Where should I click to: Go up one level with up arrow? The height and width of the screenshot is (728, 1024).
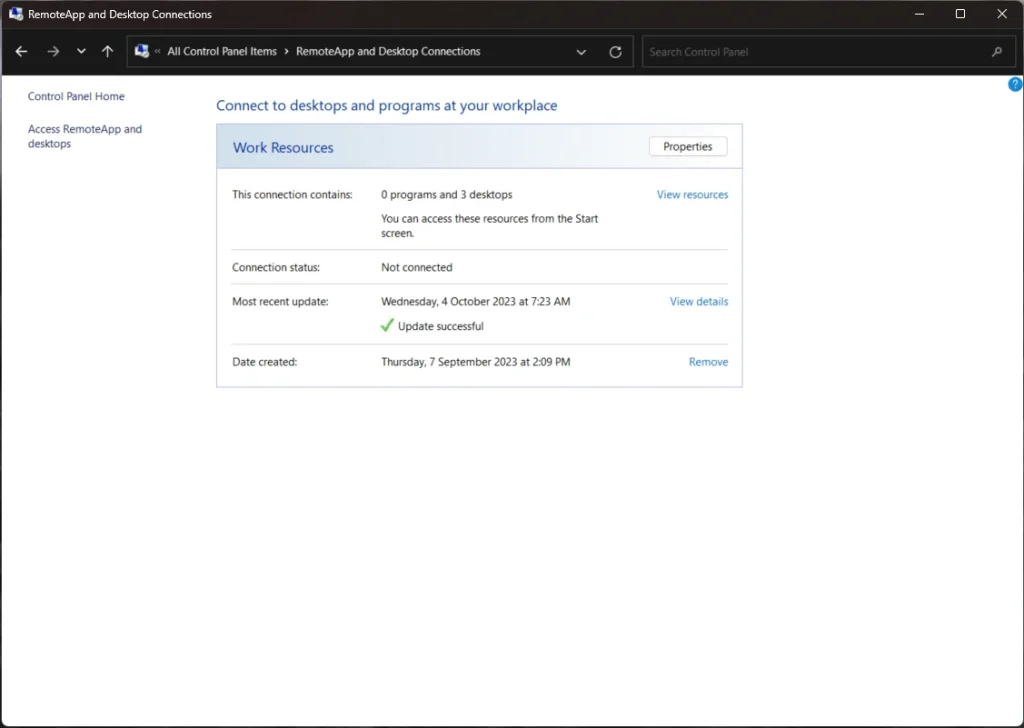click(108, 52)
